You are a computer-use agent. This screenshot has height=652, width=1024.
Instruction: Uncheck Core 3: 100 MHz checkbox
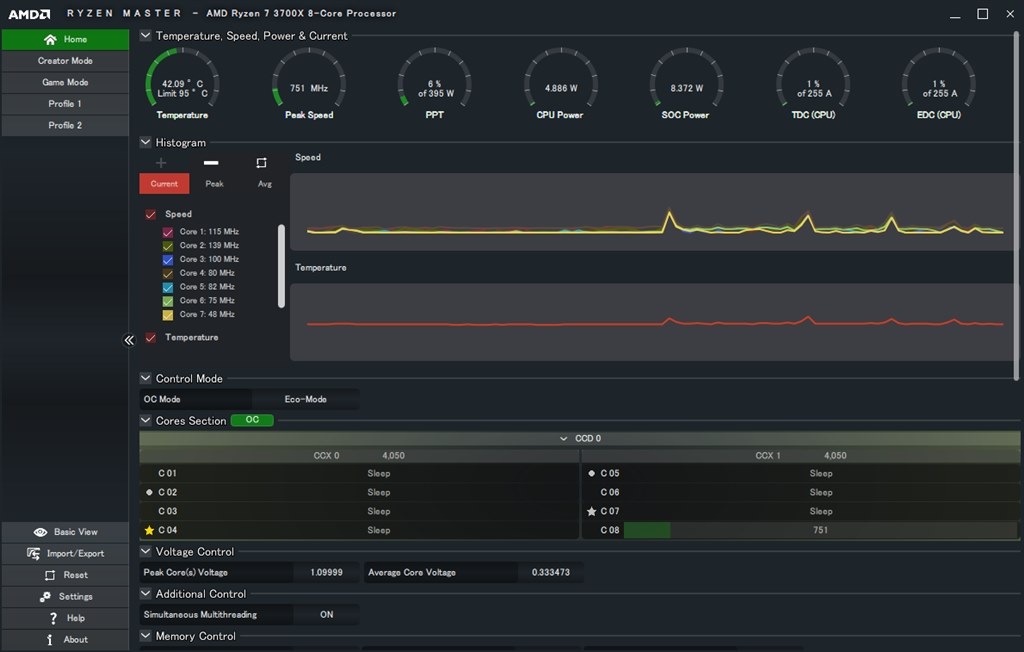pos(168,259)
